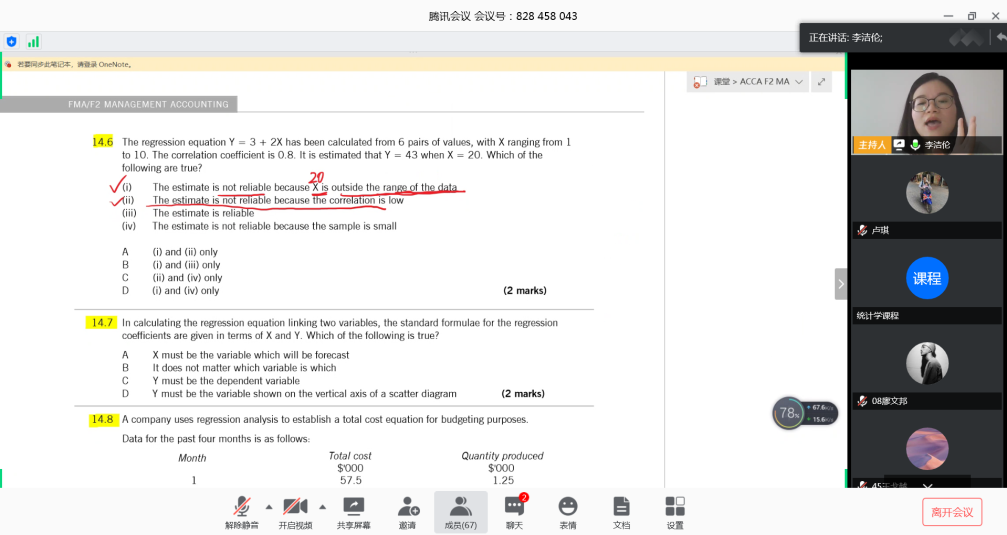Select the host 李洁伦 video thumbnail
The height and width of the screenshot is (535, 1007).
click(926, 110)
